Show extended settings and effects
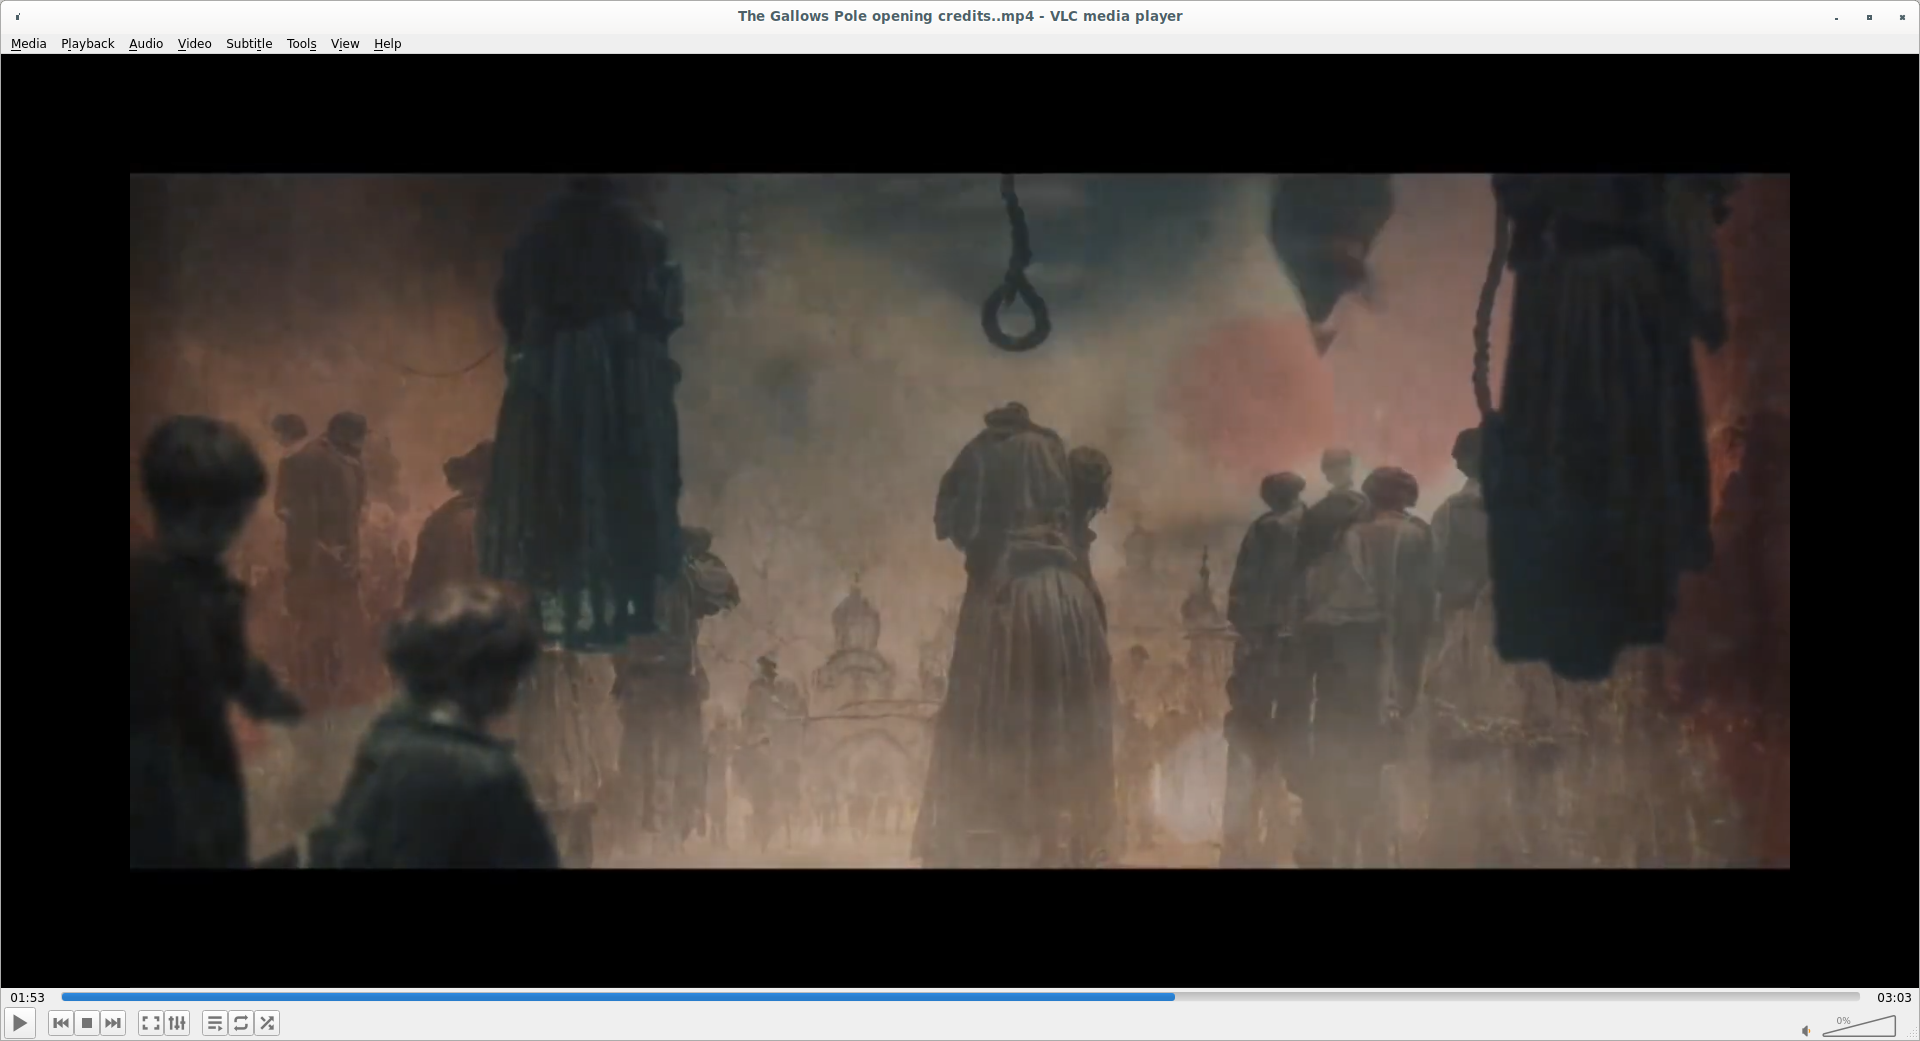1920x1041 pixels. (x=177, y=1023)
